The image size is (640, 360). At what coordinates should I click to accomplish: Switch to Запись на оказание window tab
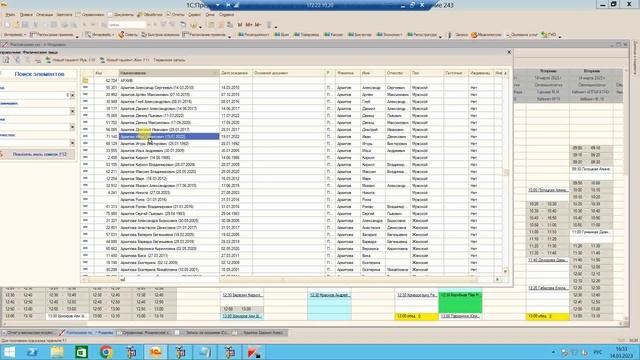click(x=203, y=333)
